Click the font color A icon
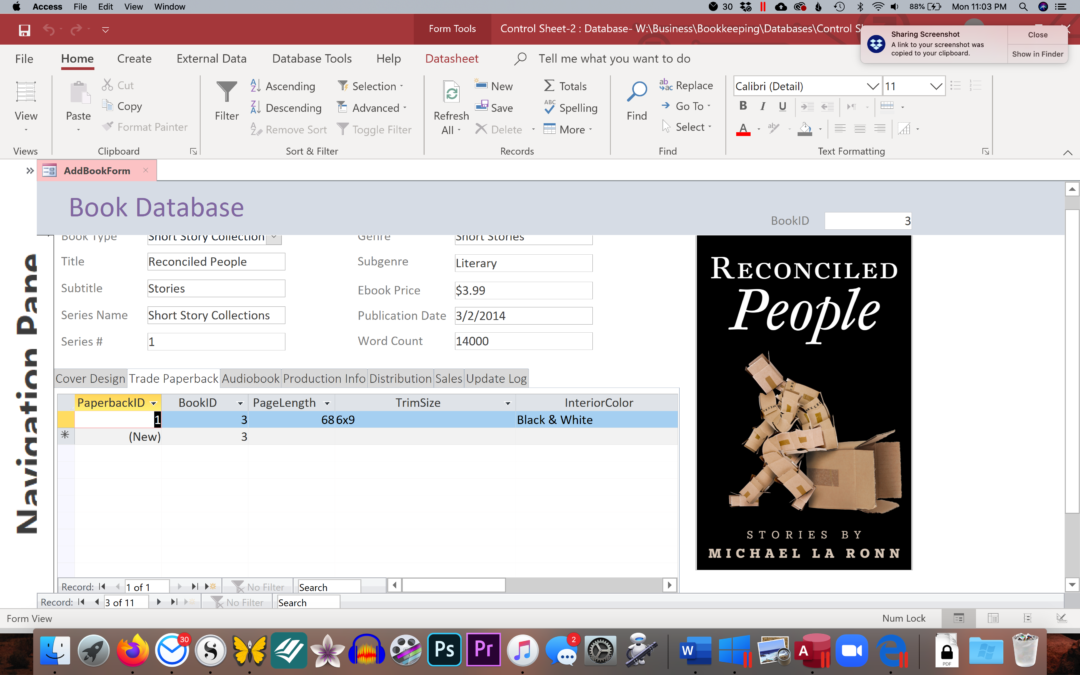 [743, 129]
